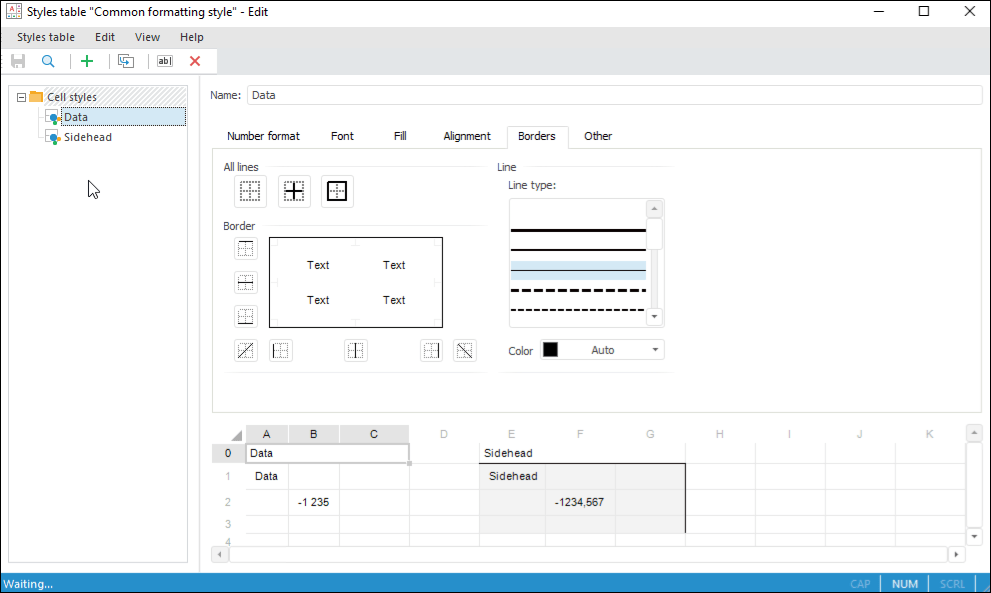Click the Line type list scroll-down arrow
This screenshot has width=991, height=593.
(655, 317)
